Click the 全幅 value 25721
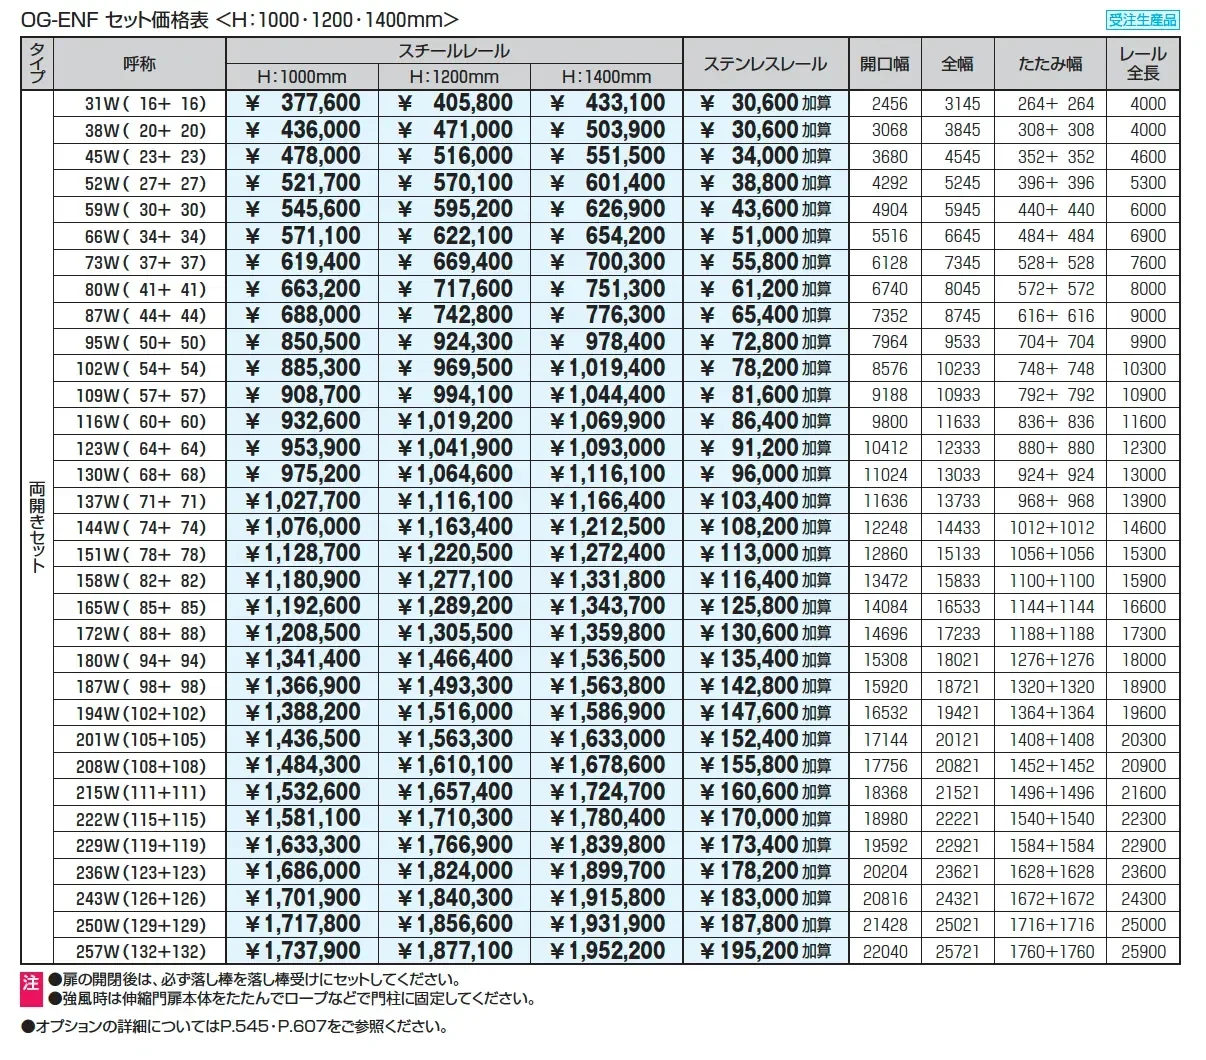 pos(958,951)
